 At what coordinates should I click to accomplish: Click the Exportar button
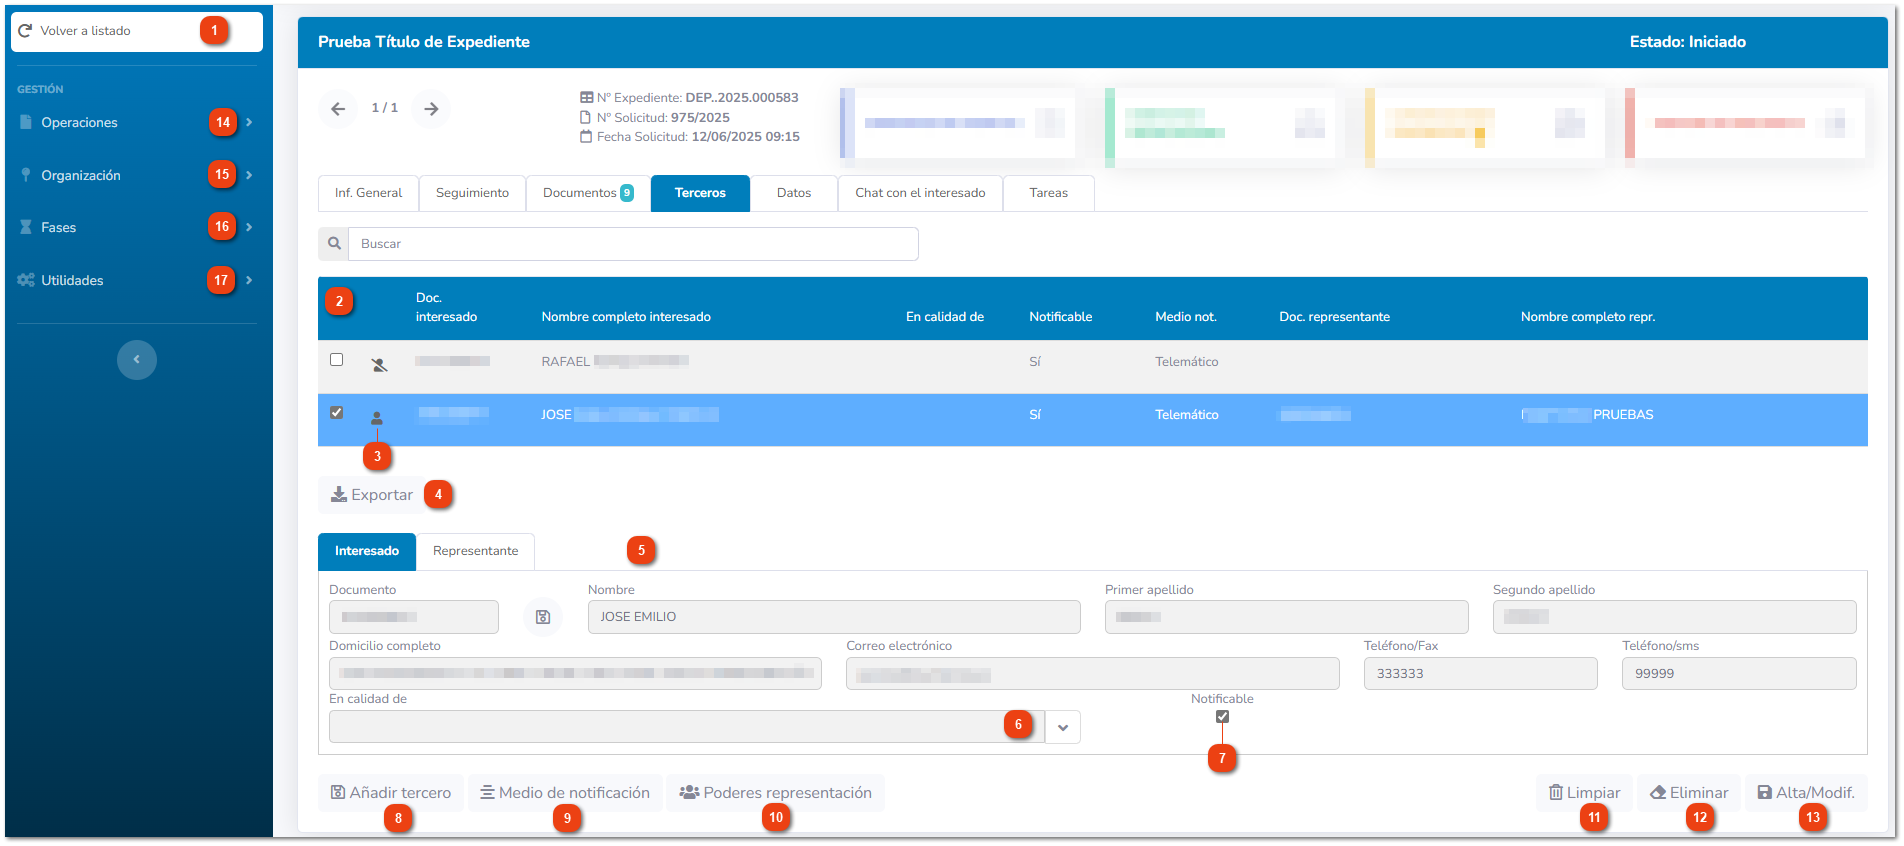click(x=372, y=495)
